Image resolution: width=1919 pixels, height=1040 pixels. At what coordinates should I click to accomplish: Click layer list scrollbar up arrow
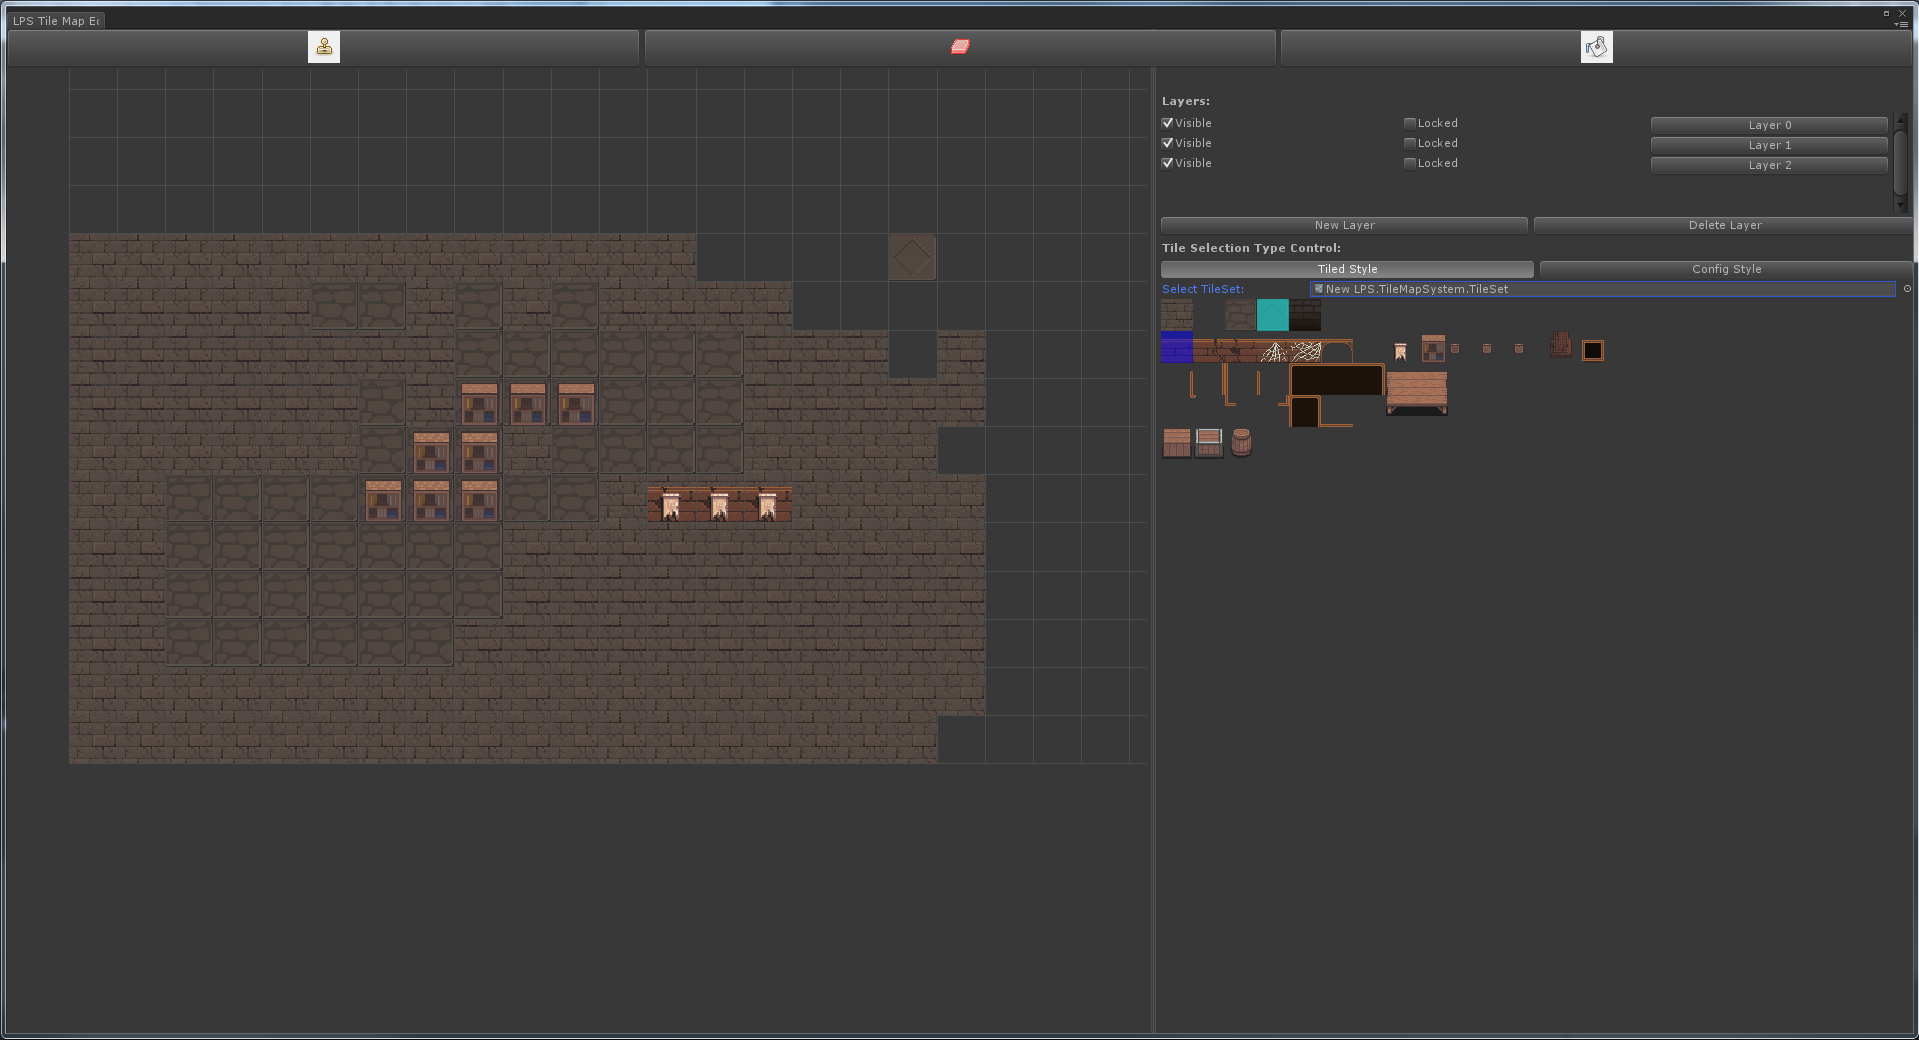pos(1901,119)
